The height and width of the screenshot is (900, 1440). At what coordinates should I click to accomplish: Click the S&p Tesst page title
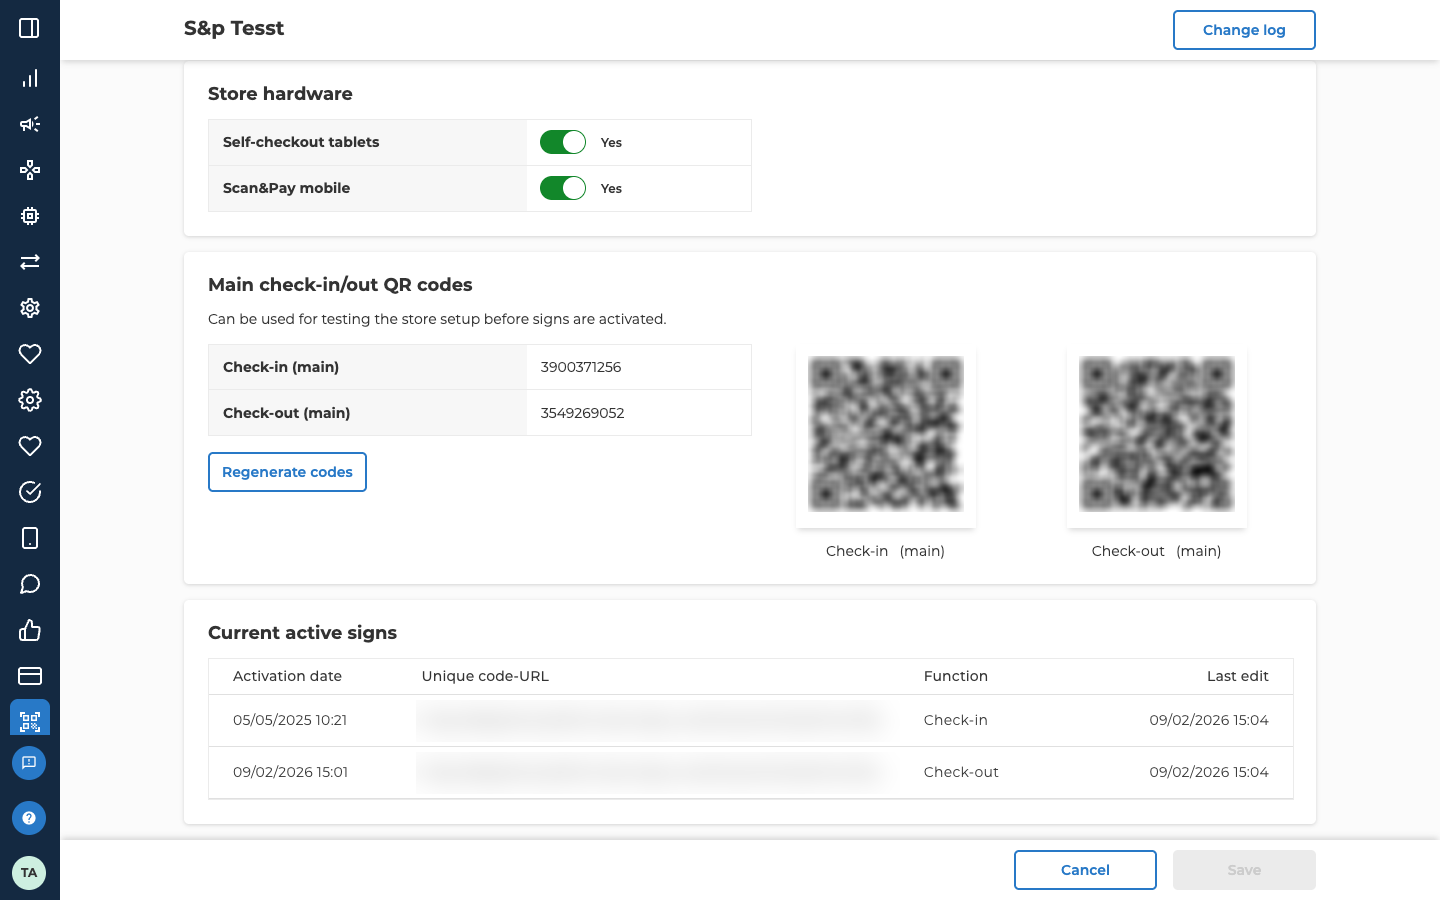[x=234, y=28]
